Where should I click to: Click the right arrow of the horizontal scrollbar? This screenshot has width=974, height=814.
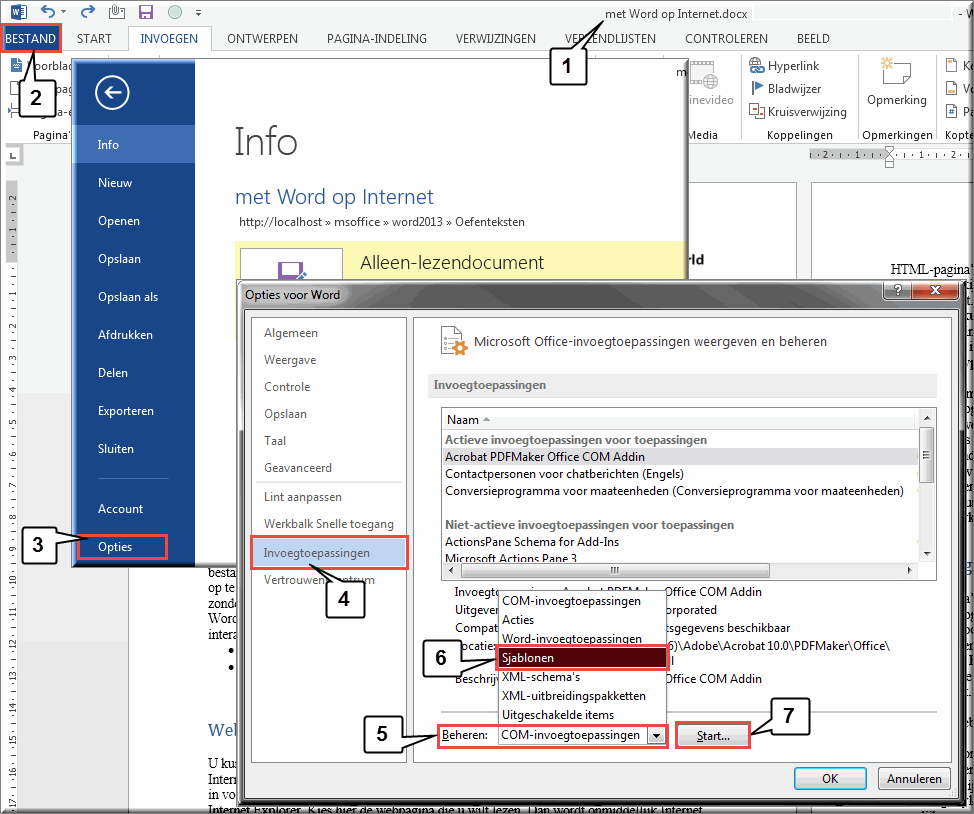pyautogui.click(x=909, y=570)
